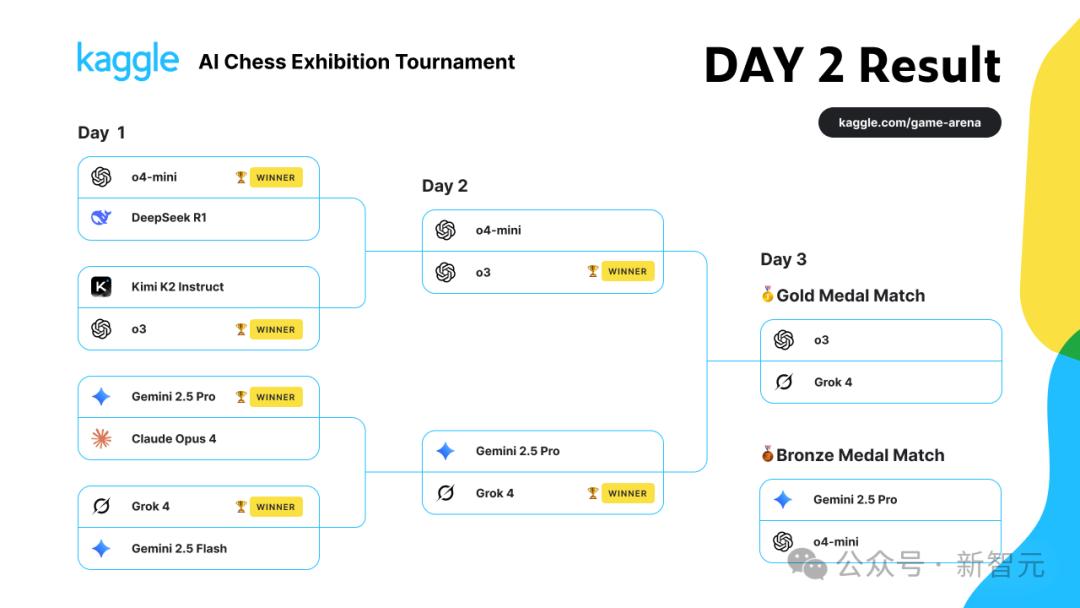Click the WeChat watermark icon
1080x608 pixels.
807,564
